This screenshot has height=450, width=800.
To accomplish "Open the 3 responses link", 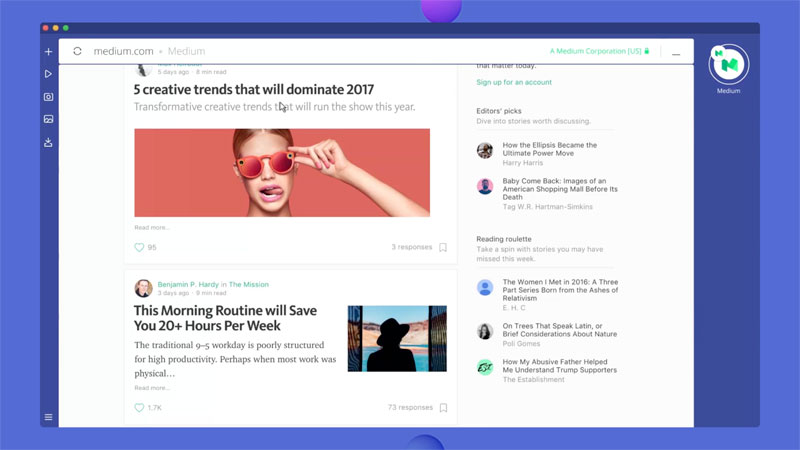I will [412, 247].
